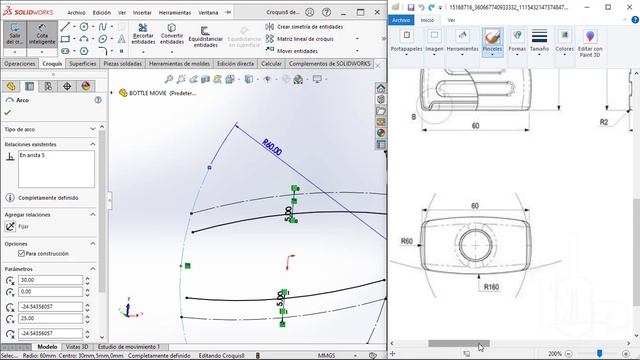The image size is (640, 360).
Task: Collapse Agregar relaciones section
Action: [x=93, y=214]
